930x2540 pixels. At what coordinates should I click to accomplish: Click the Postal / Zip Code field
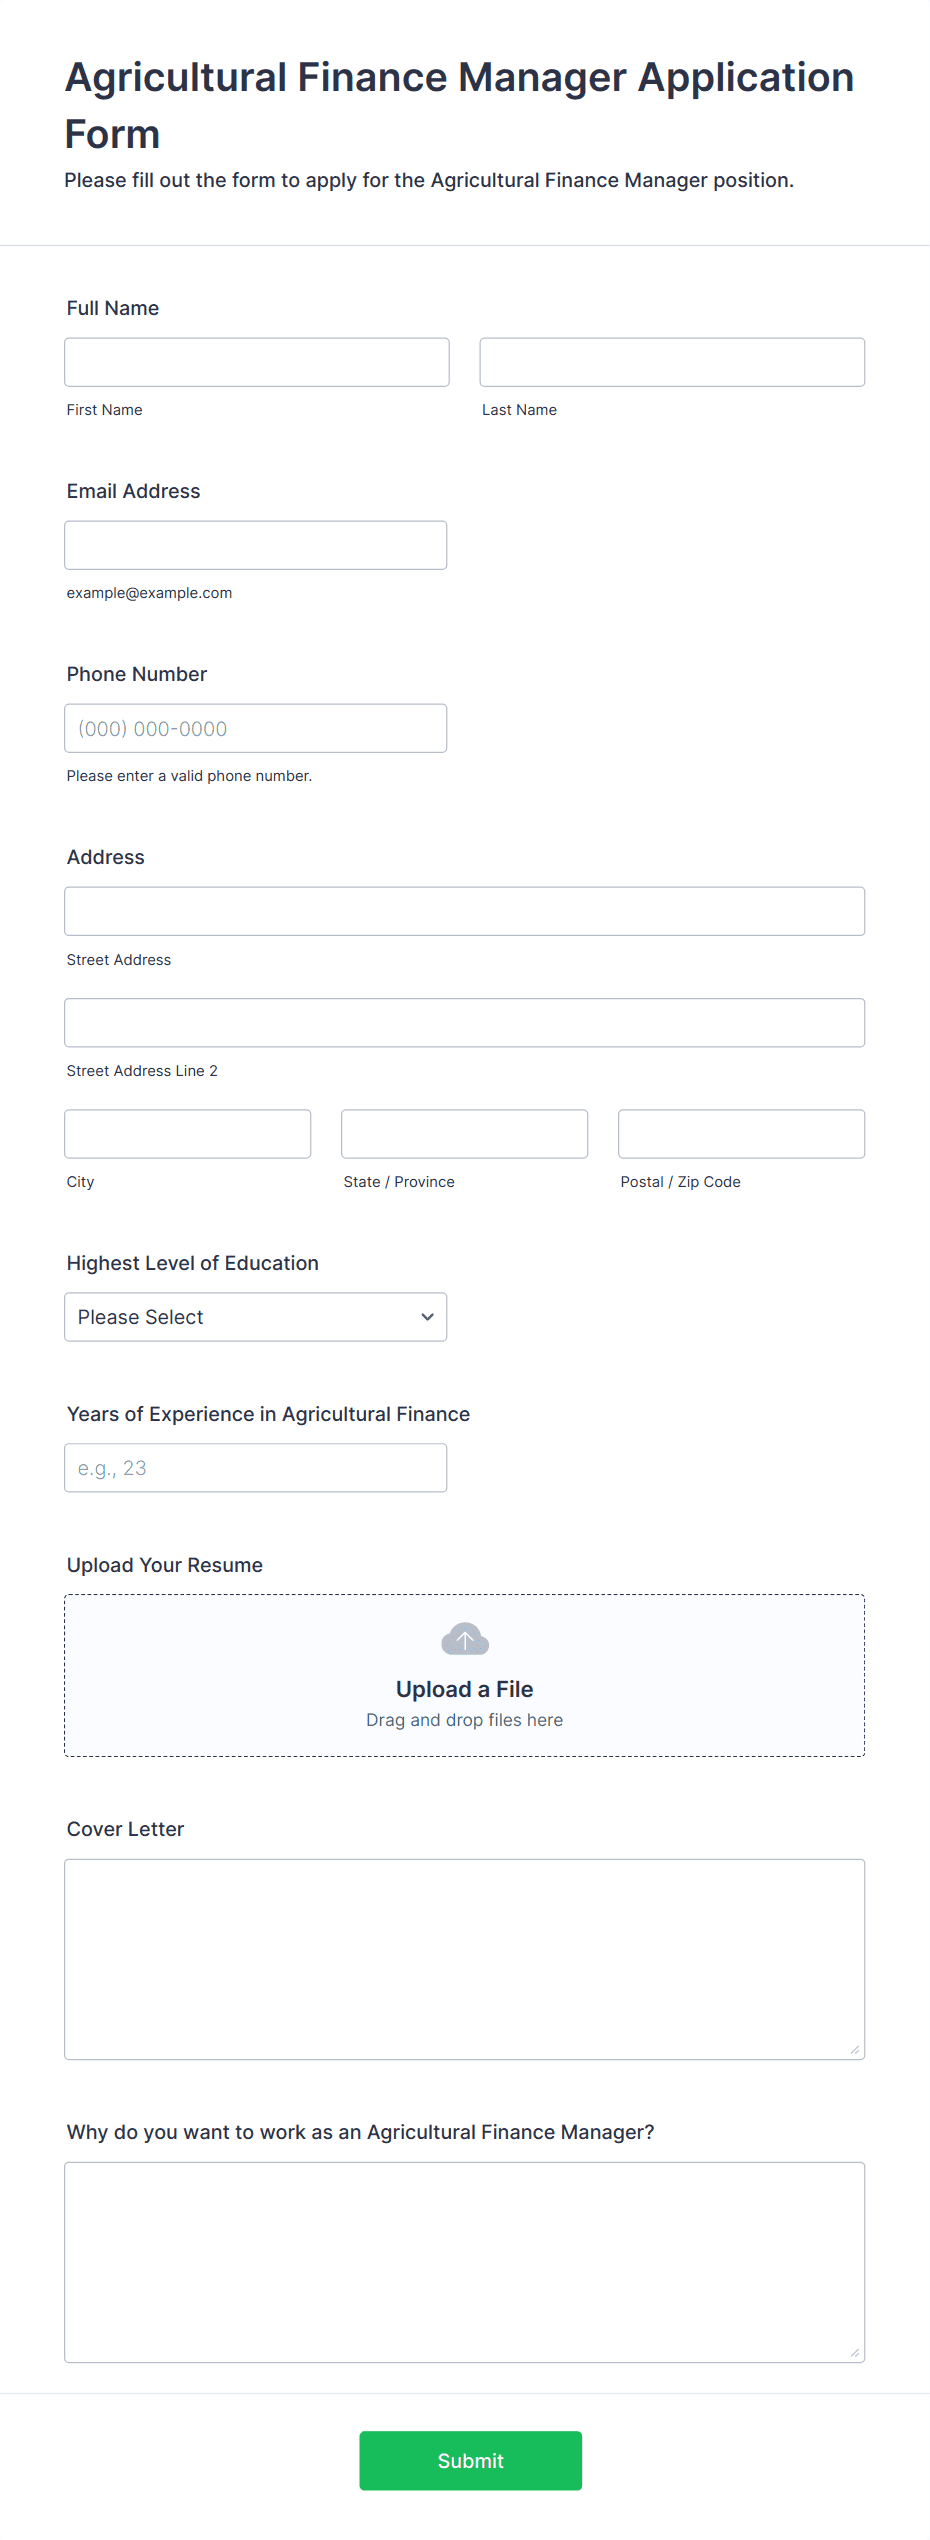[x=742, y=1134]
